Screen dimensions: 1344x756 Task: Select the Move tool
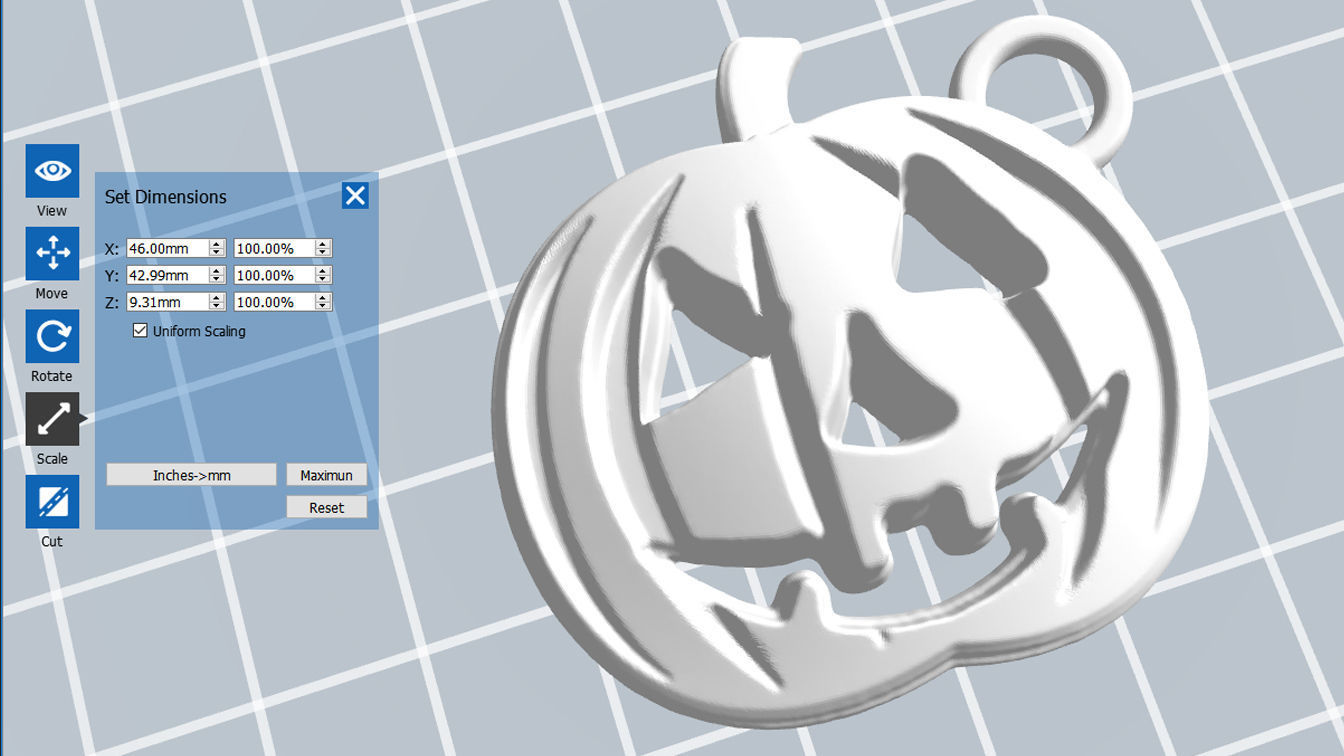tap(51, 254)
